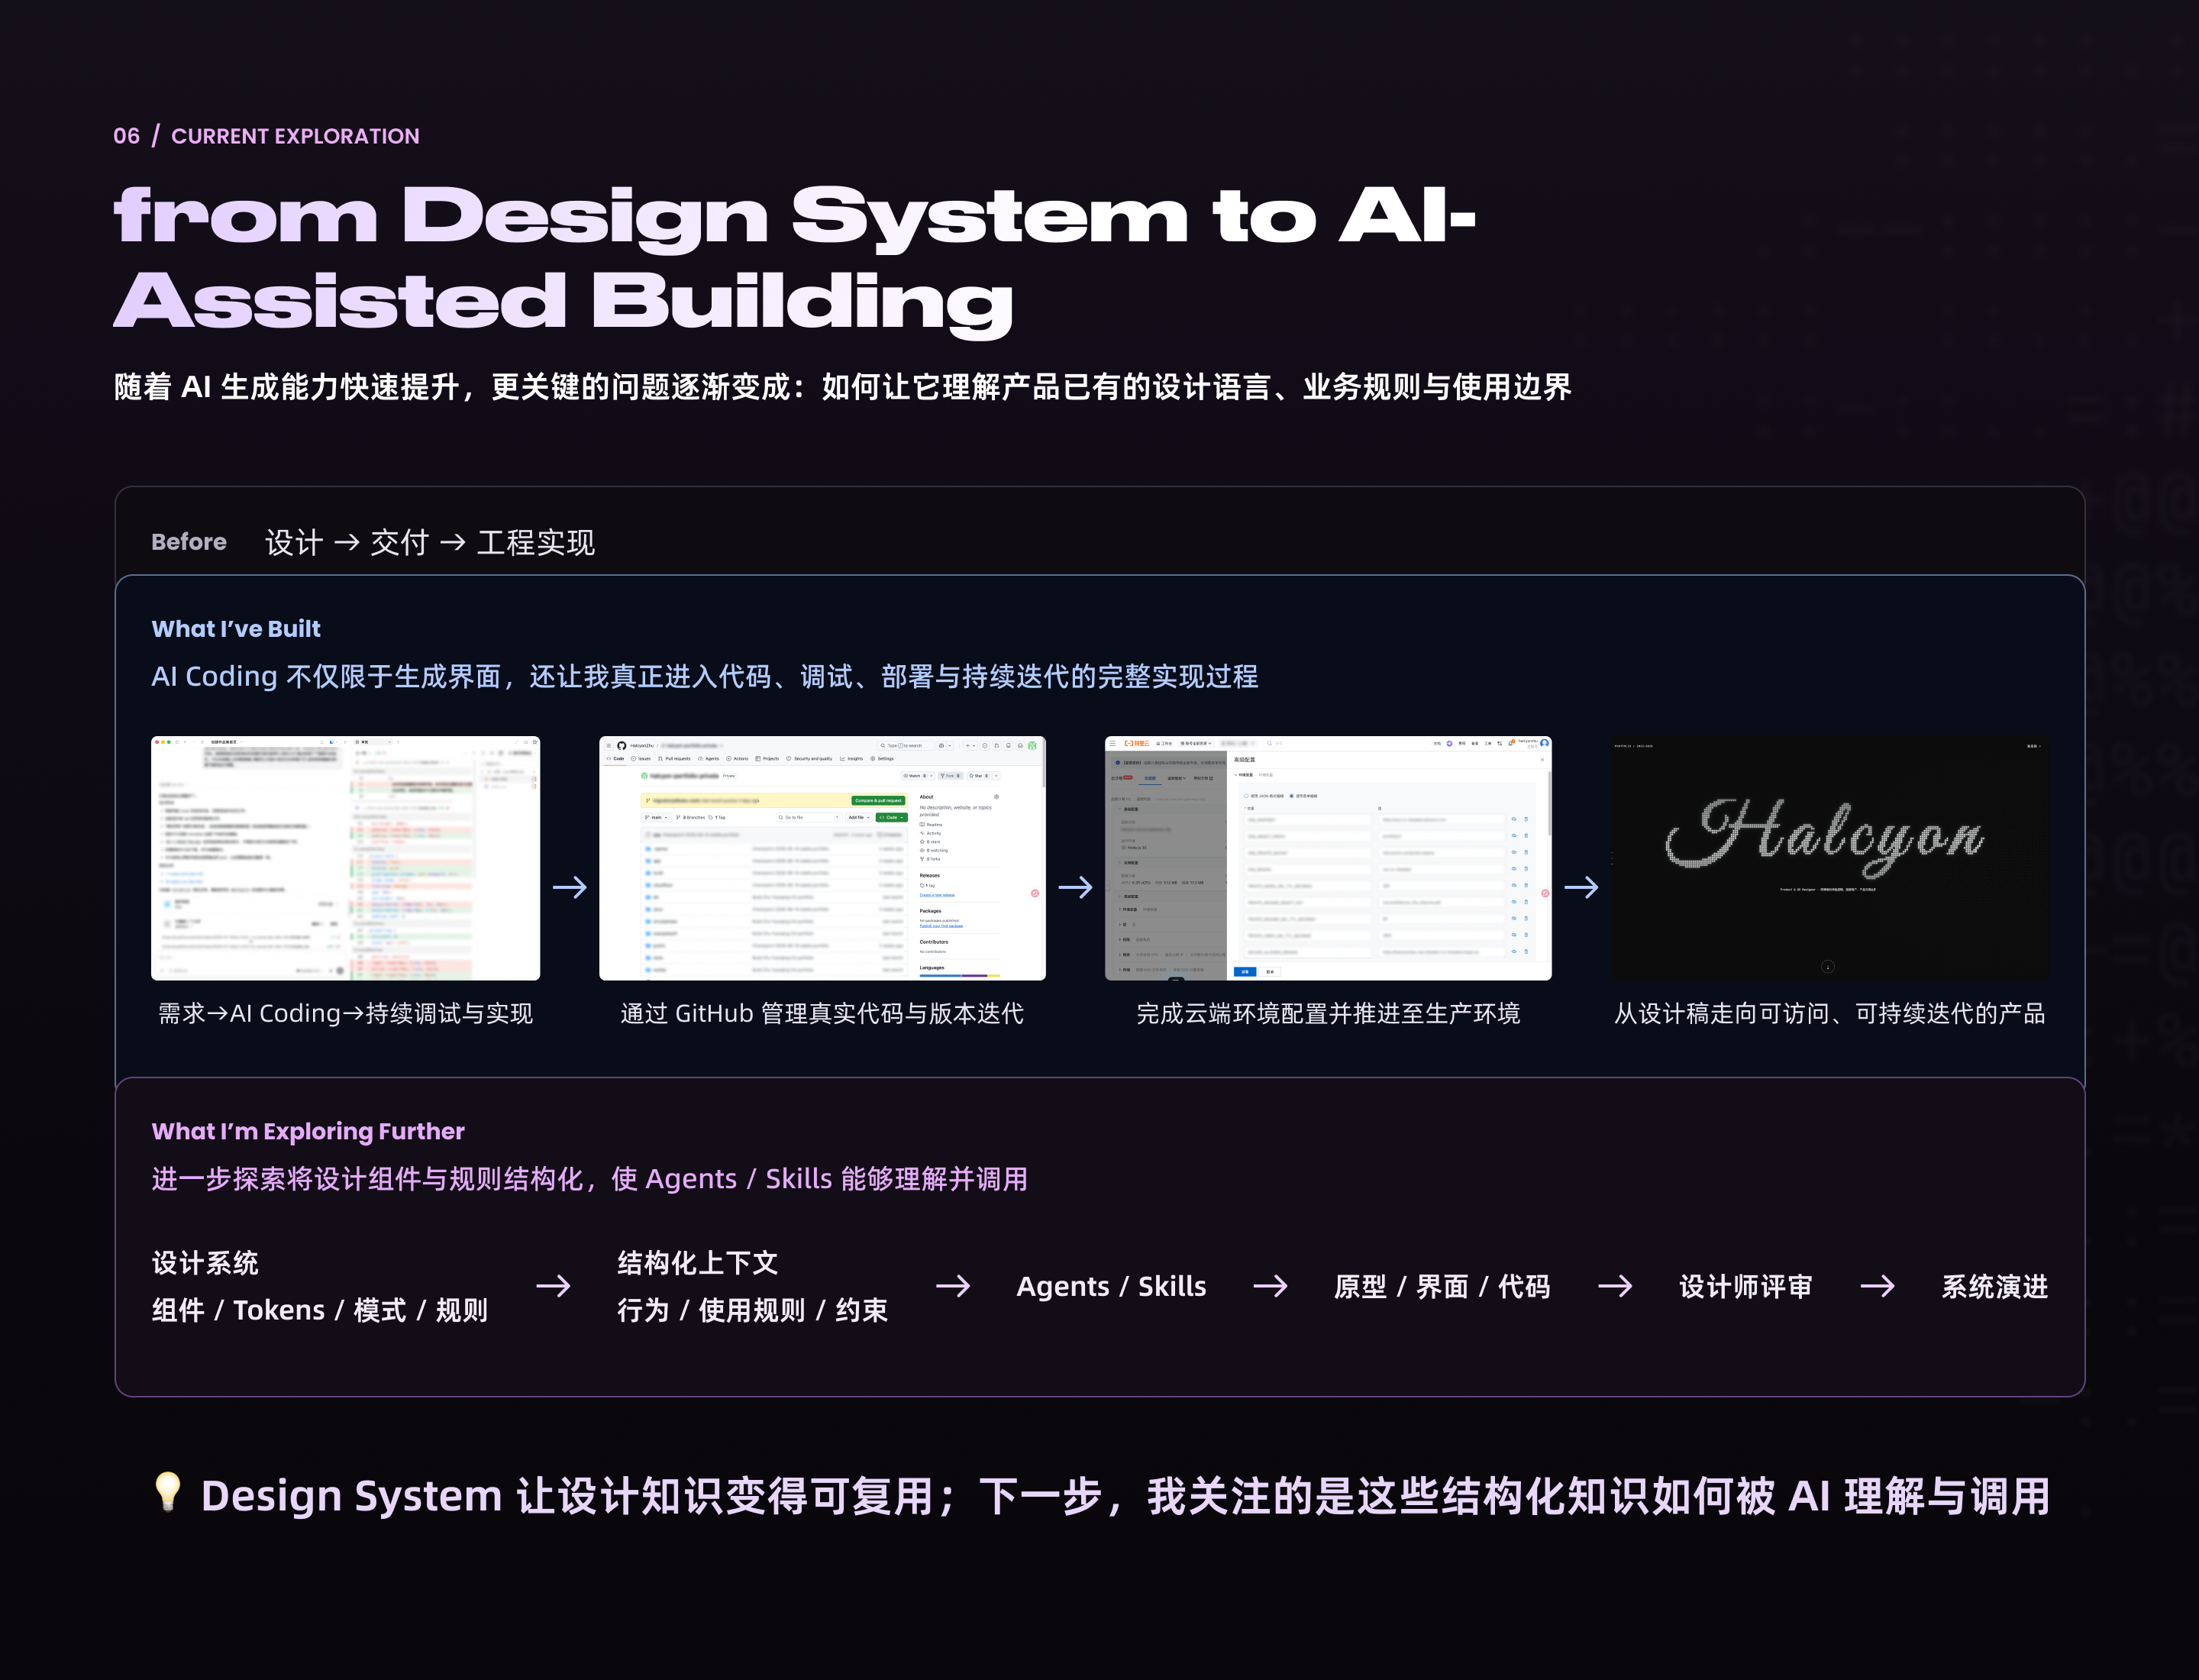Image resolution: width=2199 pixels, height=1680 pixels.
Task: Open the AI Coding debugging screenshot thumbnail
Action: tap(345, 858)
